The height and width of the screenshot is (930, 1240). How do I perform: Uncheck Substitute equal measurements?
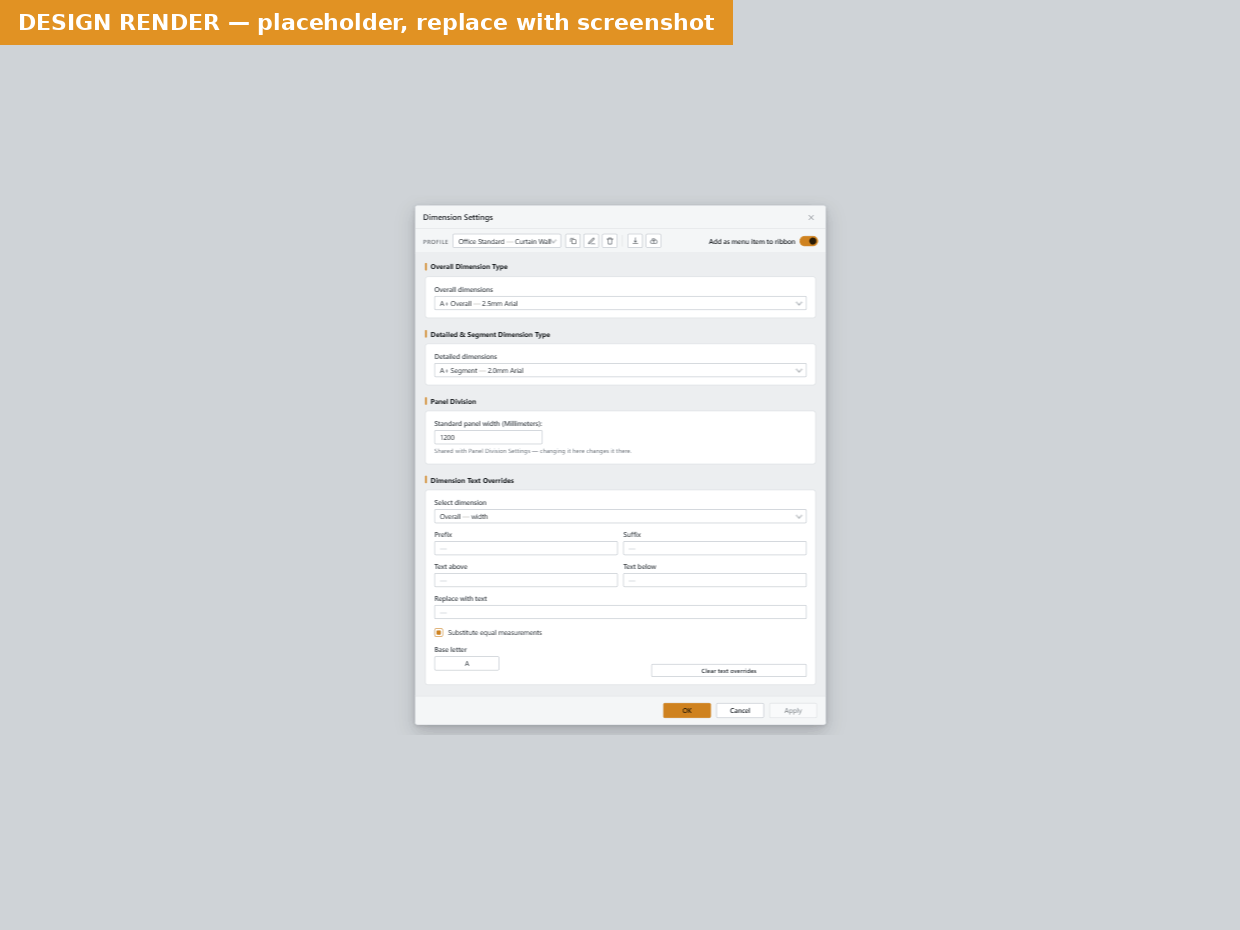(x=438, y=632)
